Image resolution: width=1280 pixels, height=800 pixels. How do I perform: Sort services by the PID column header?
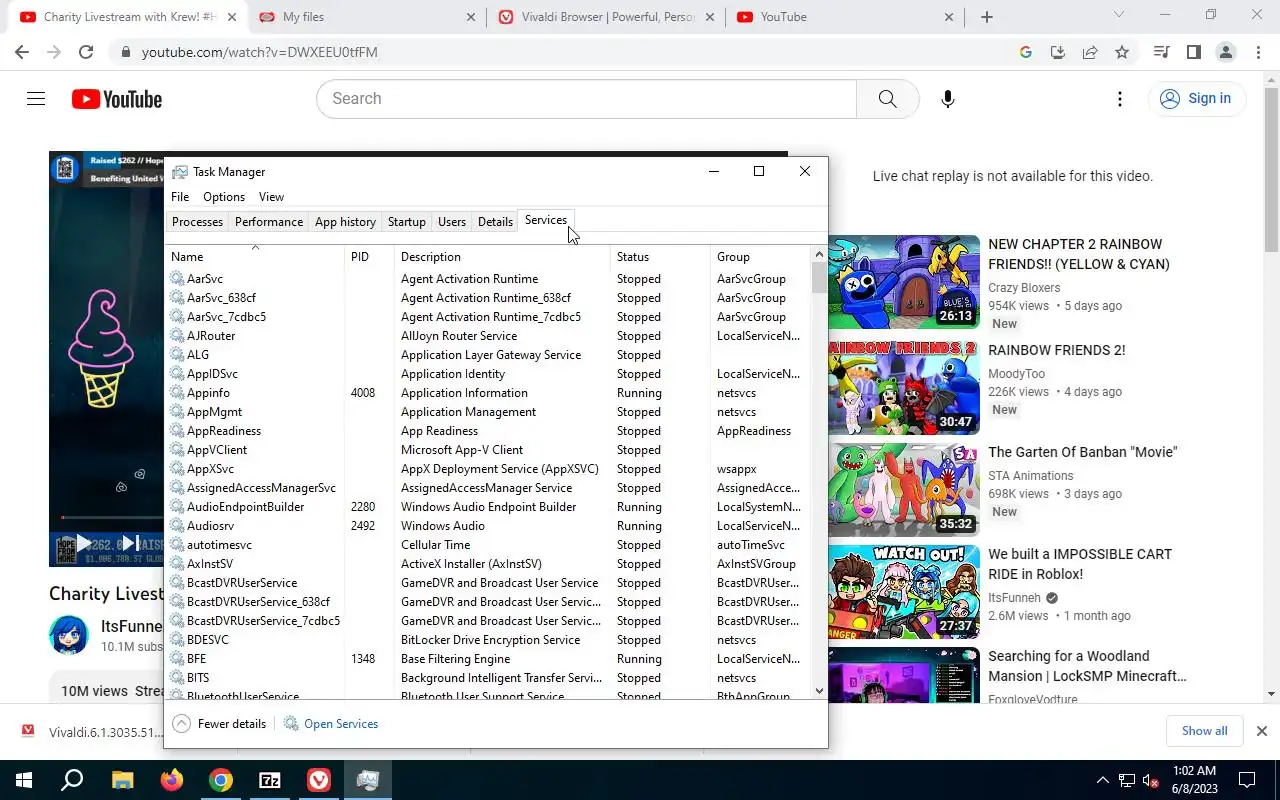point(369,257)
